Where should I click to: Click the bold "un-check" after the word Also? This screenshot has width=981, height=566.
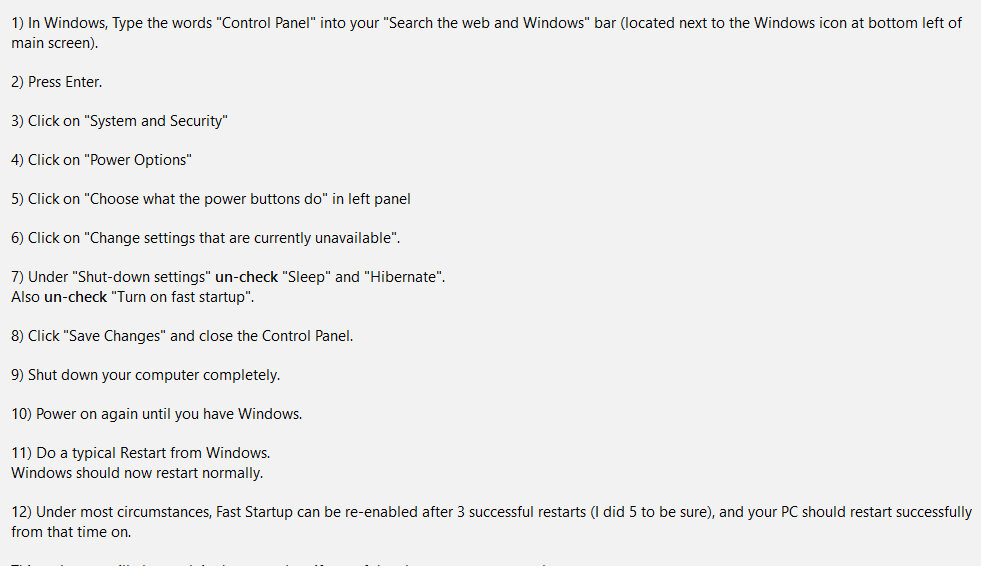tap(76, 297)
